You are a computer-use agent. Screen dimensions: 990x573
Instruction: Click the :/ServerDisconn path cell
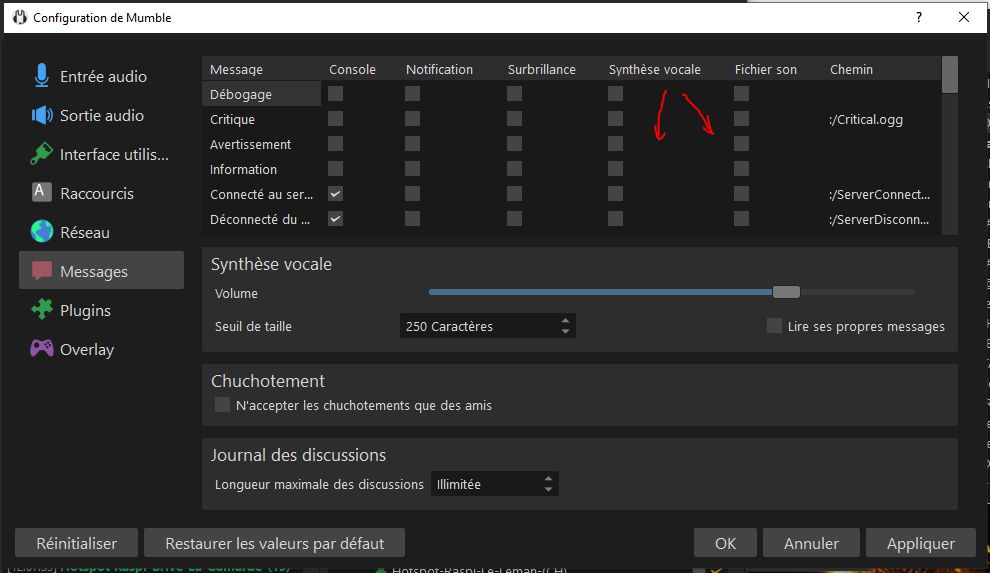879,220
